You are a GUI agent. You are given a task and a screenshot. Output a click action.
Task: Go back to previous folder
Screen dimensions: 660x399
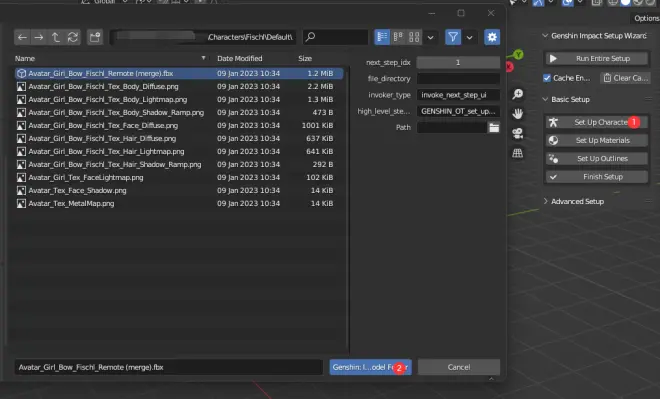click(x=22, y=37)
